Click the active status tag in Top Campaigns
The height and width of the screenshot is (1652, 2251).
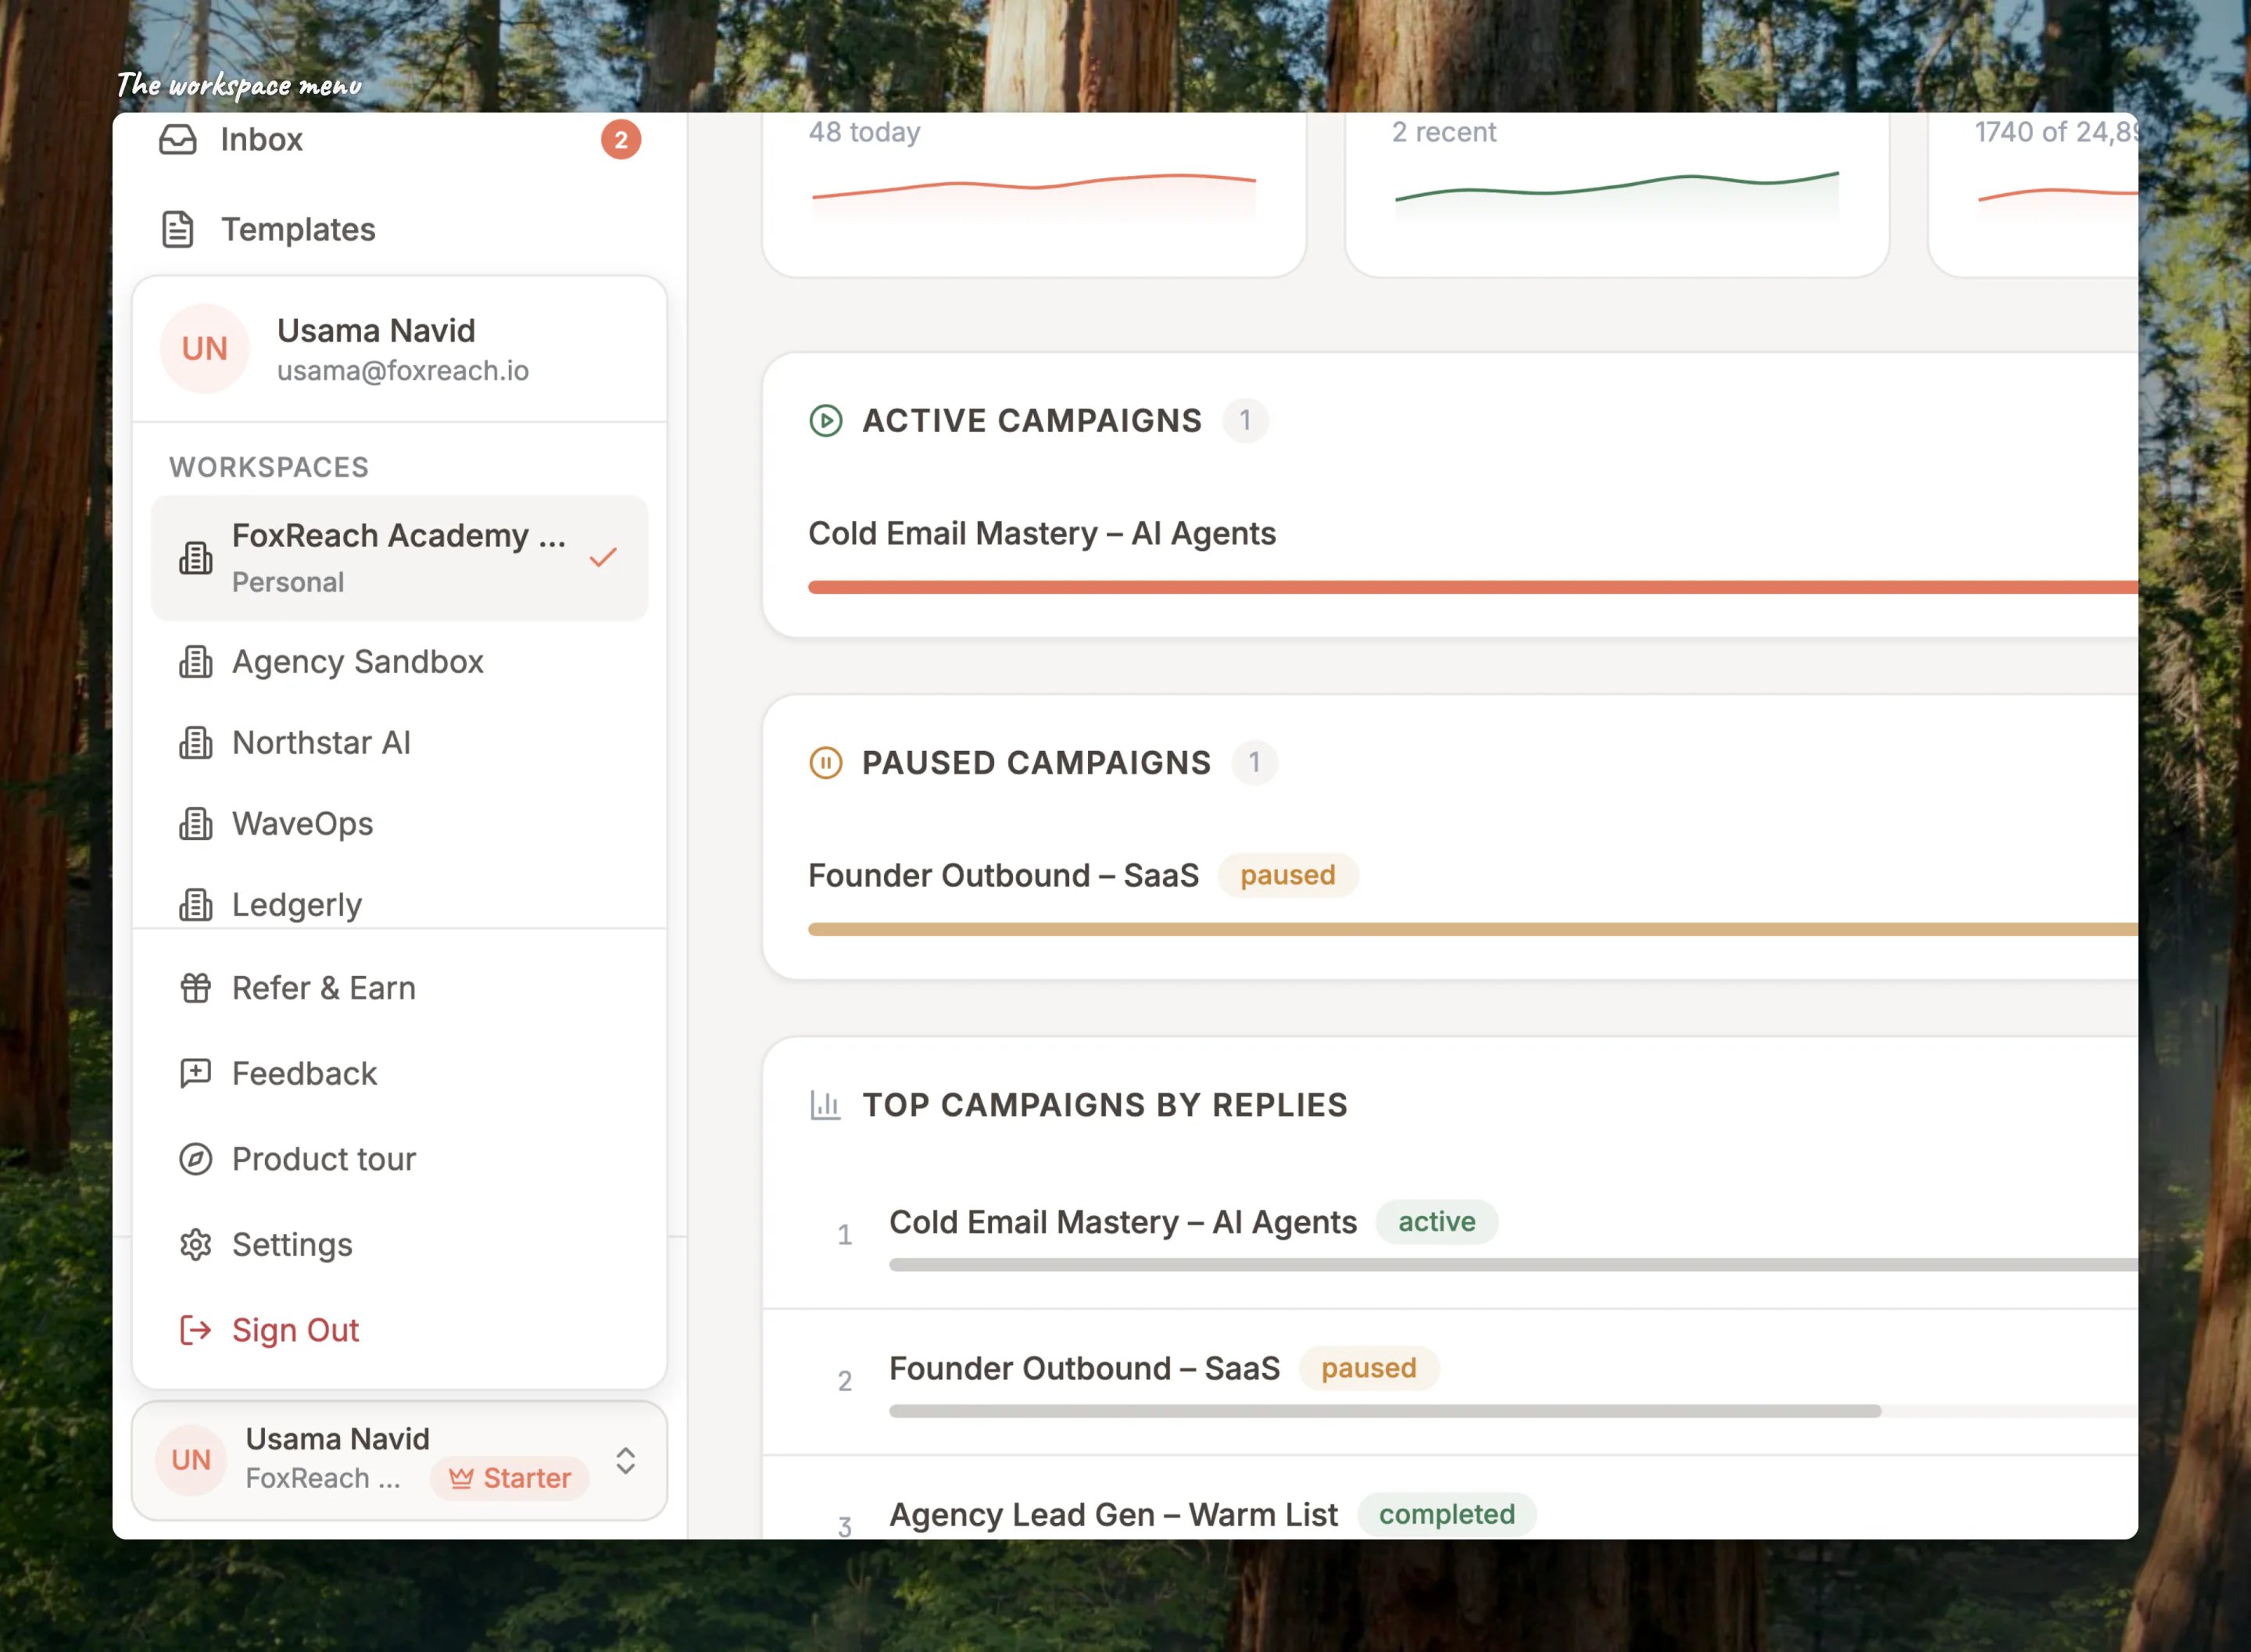[1436, 1222]
